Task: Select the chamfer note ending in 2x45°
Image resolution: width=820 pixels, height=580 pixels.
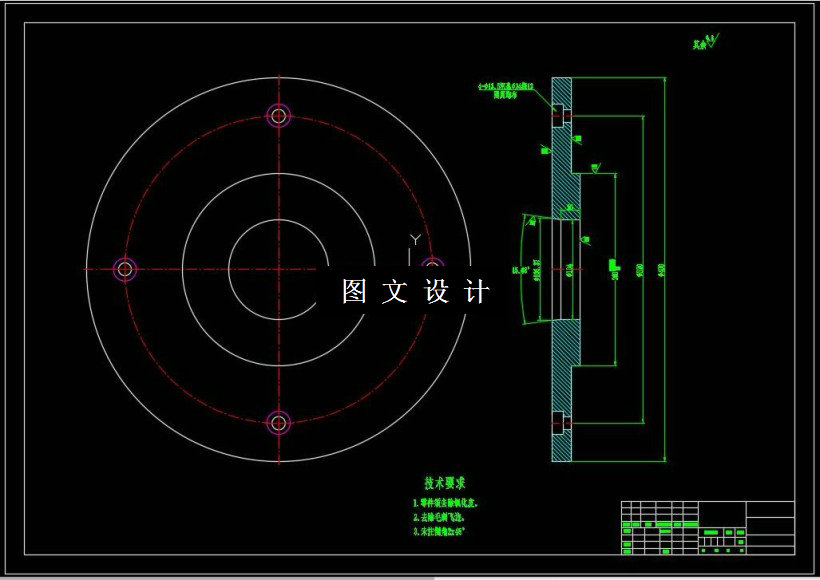Action: pos(439,531)
